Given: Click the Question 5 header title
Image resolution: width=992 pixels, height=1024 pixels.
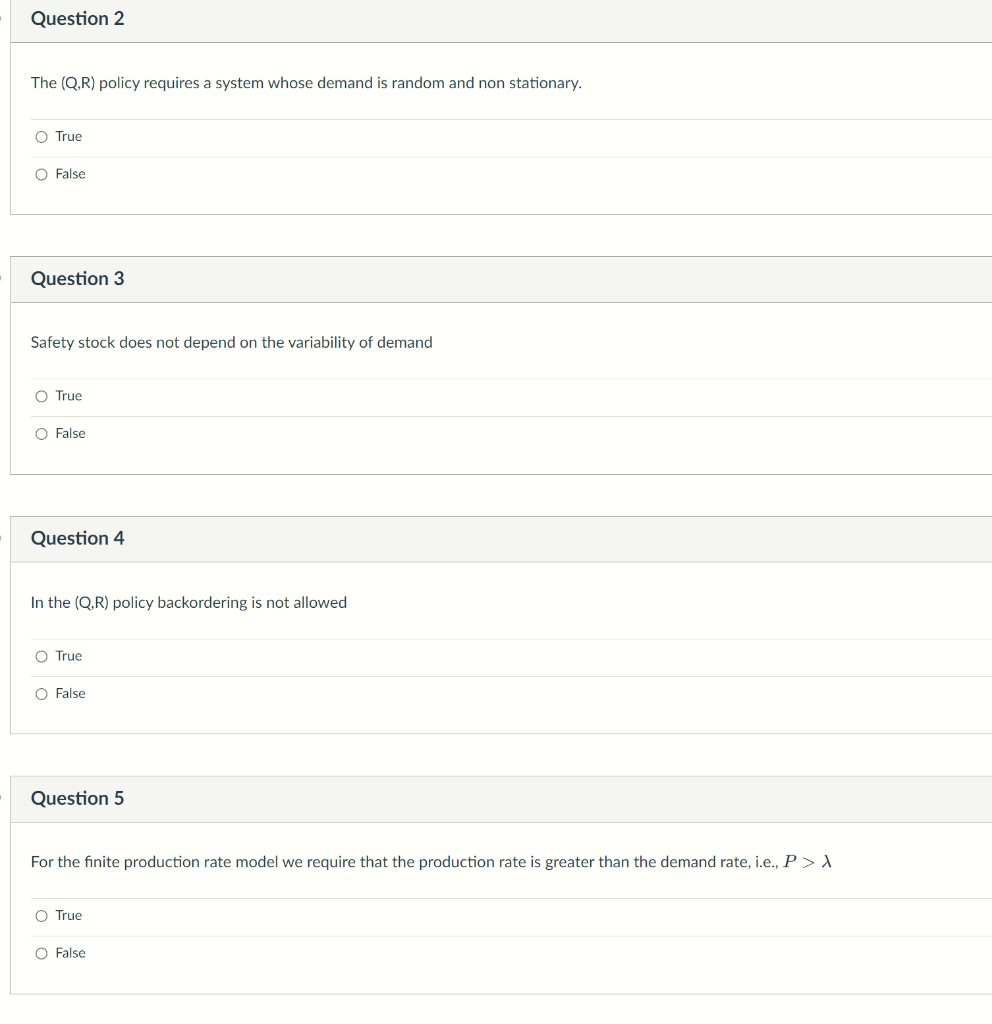Looking at the screenshot, I should coord(78,799).
